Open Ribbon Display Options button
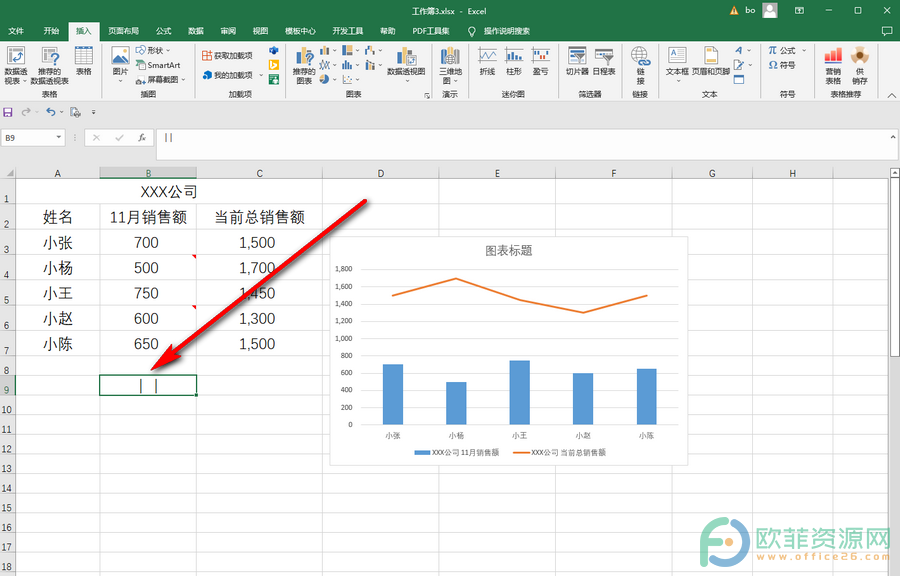Viewport: 900px width, 576px height. coord(799,11)
